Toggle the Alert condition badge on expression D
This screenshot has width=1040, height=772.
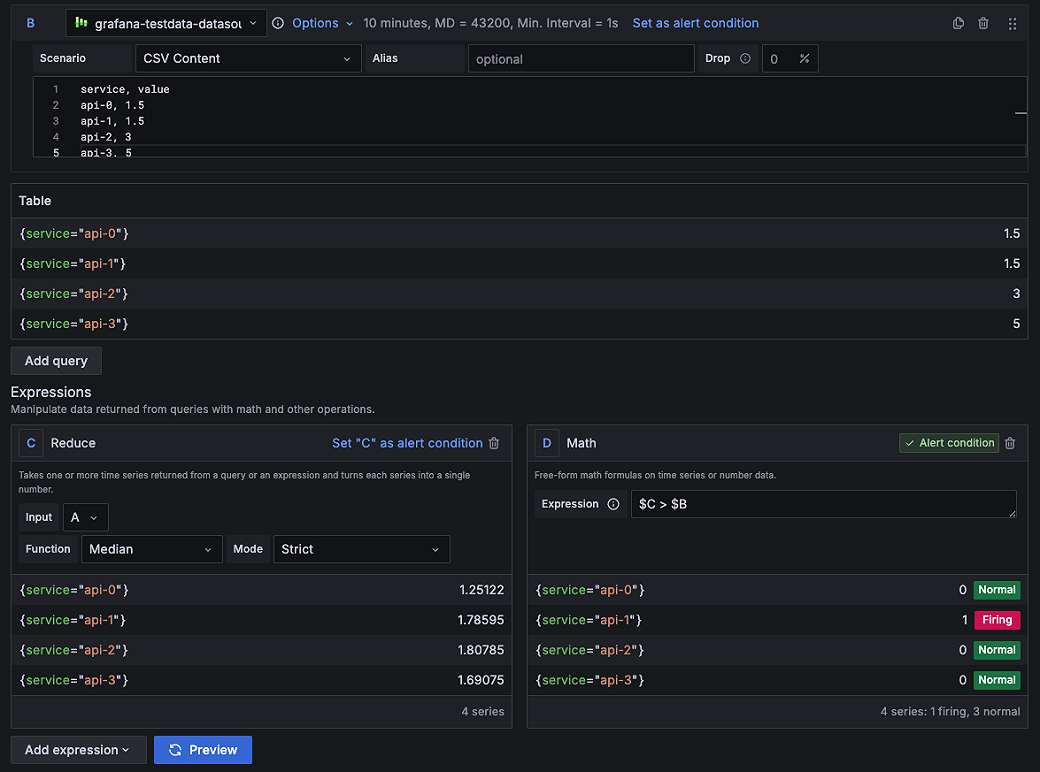click(948, 443)
